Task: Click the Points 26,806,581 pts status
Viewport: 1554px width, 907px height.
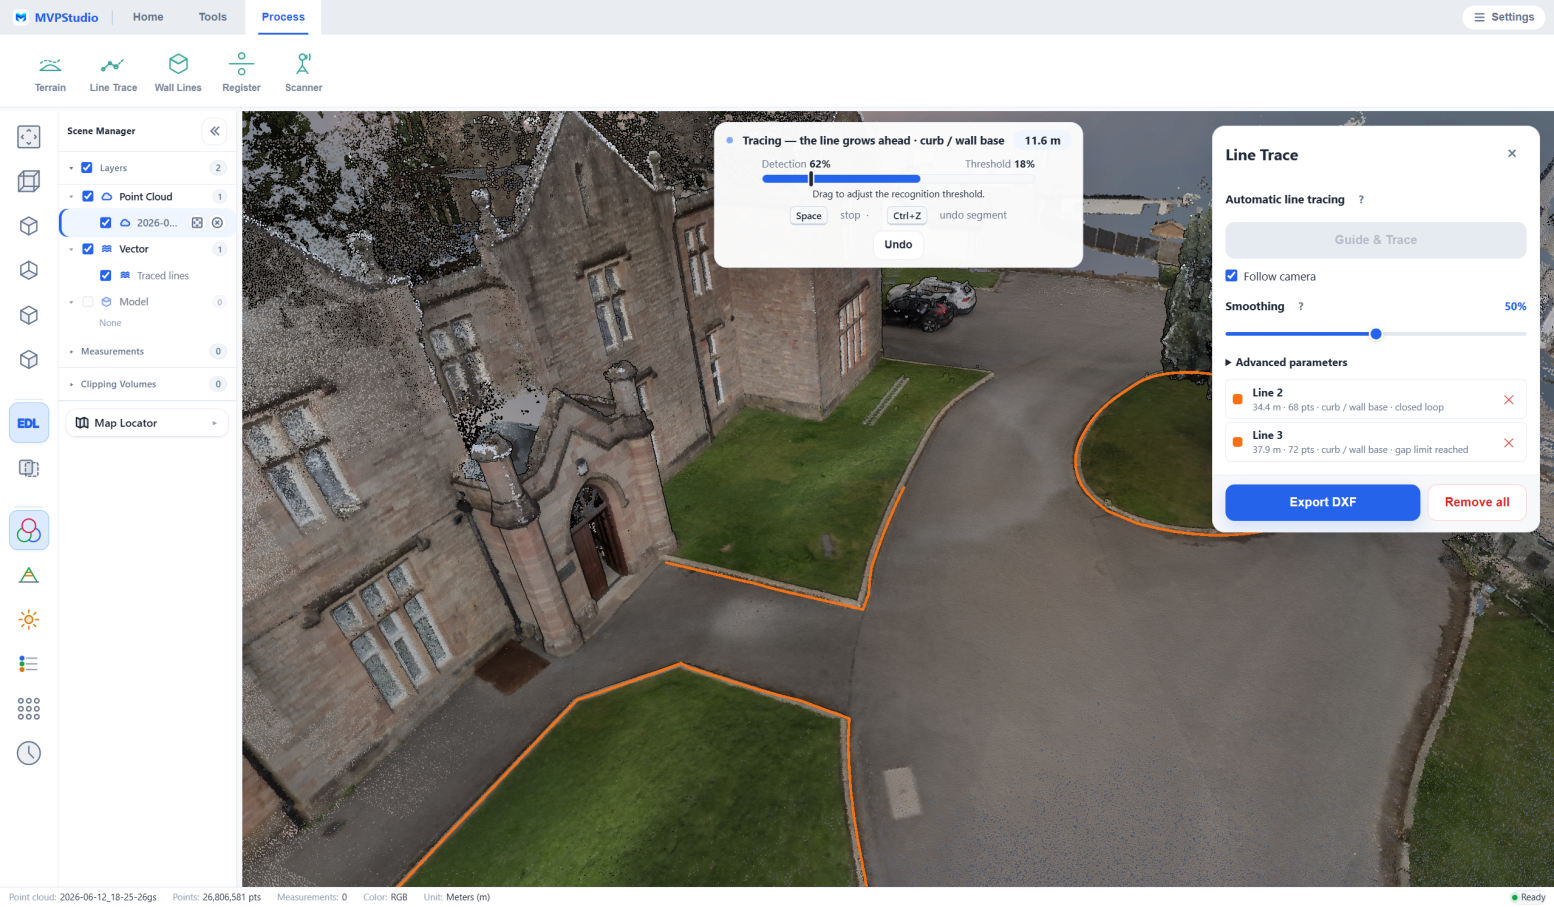Action: [216, 897]
